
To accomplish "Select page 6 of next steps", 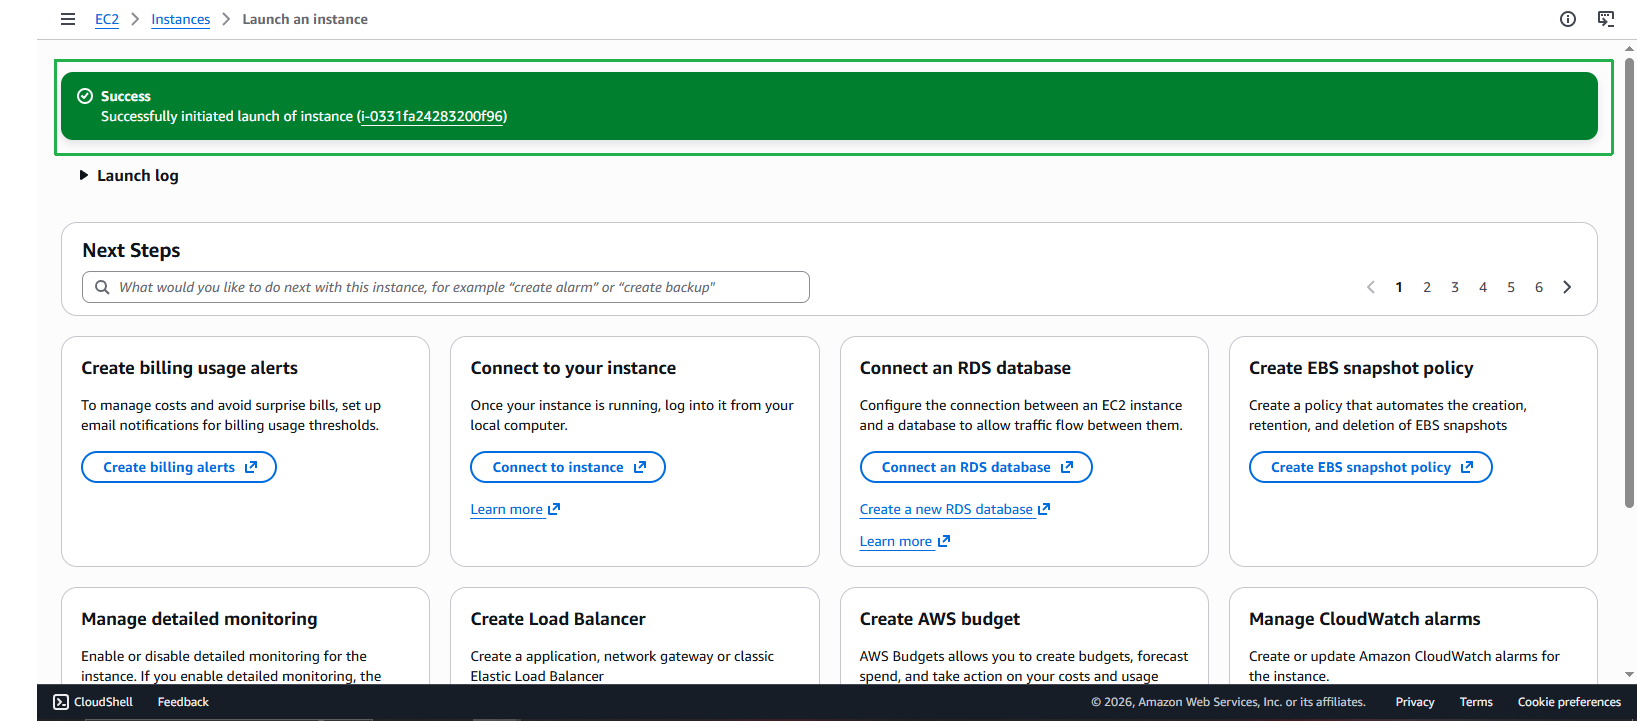I will pos(1539,287).
